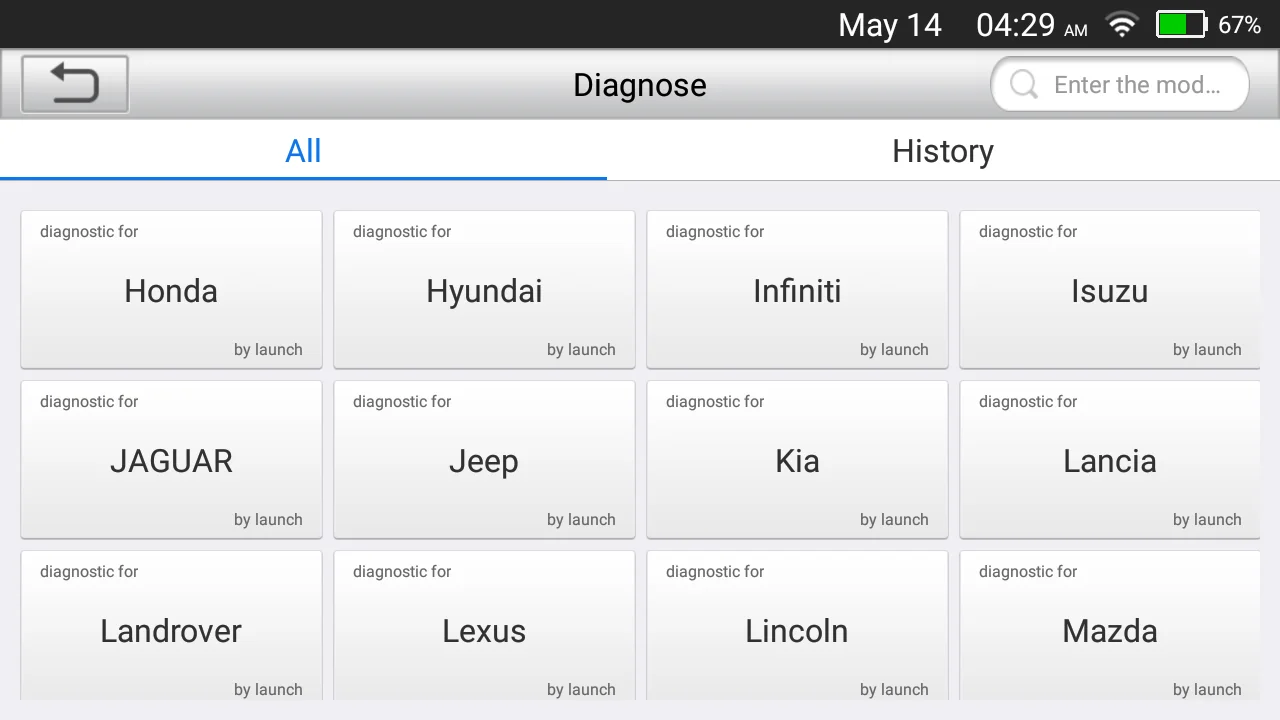Tap the battery indicator icon

pyautogui.click(x=1182, y=25)
